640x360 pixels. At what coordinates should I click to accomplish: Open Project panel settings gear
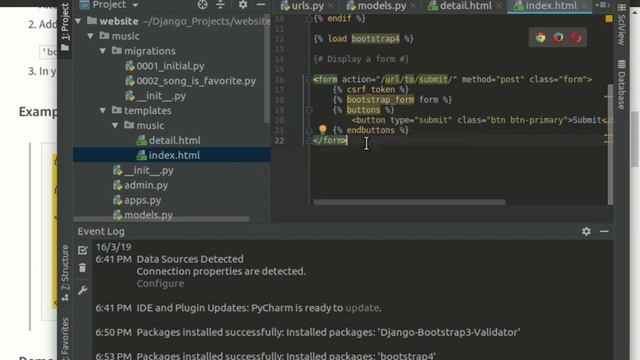pyautogui.click(x=243, y=5)
